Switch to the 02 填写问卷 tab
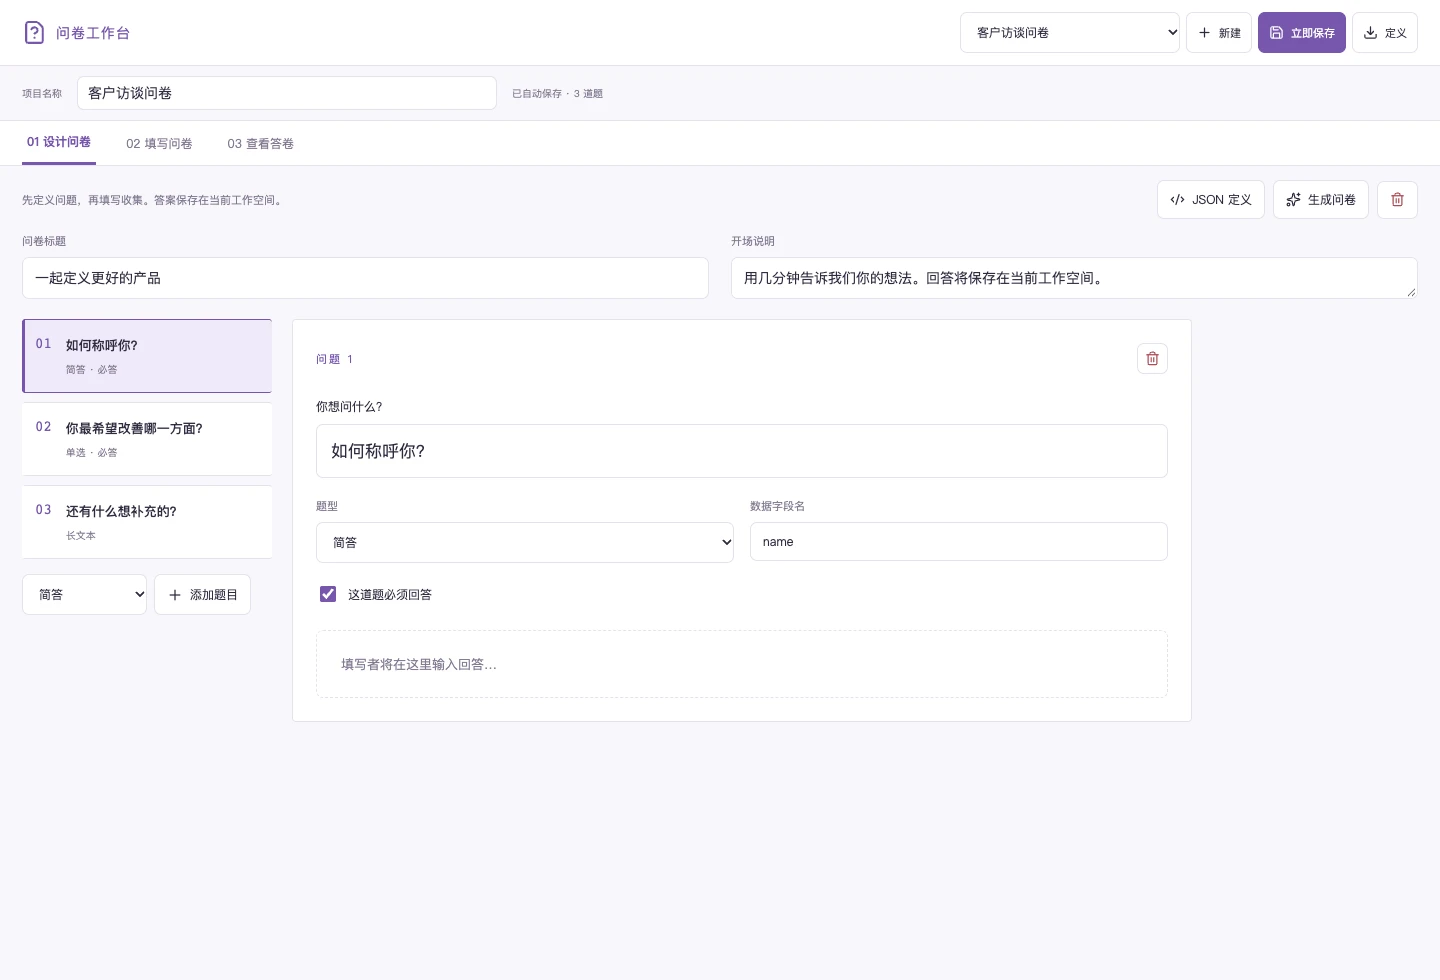This screenshot has height=980, width=1440. coord(159,143)
